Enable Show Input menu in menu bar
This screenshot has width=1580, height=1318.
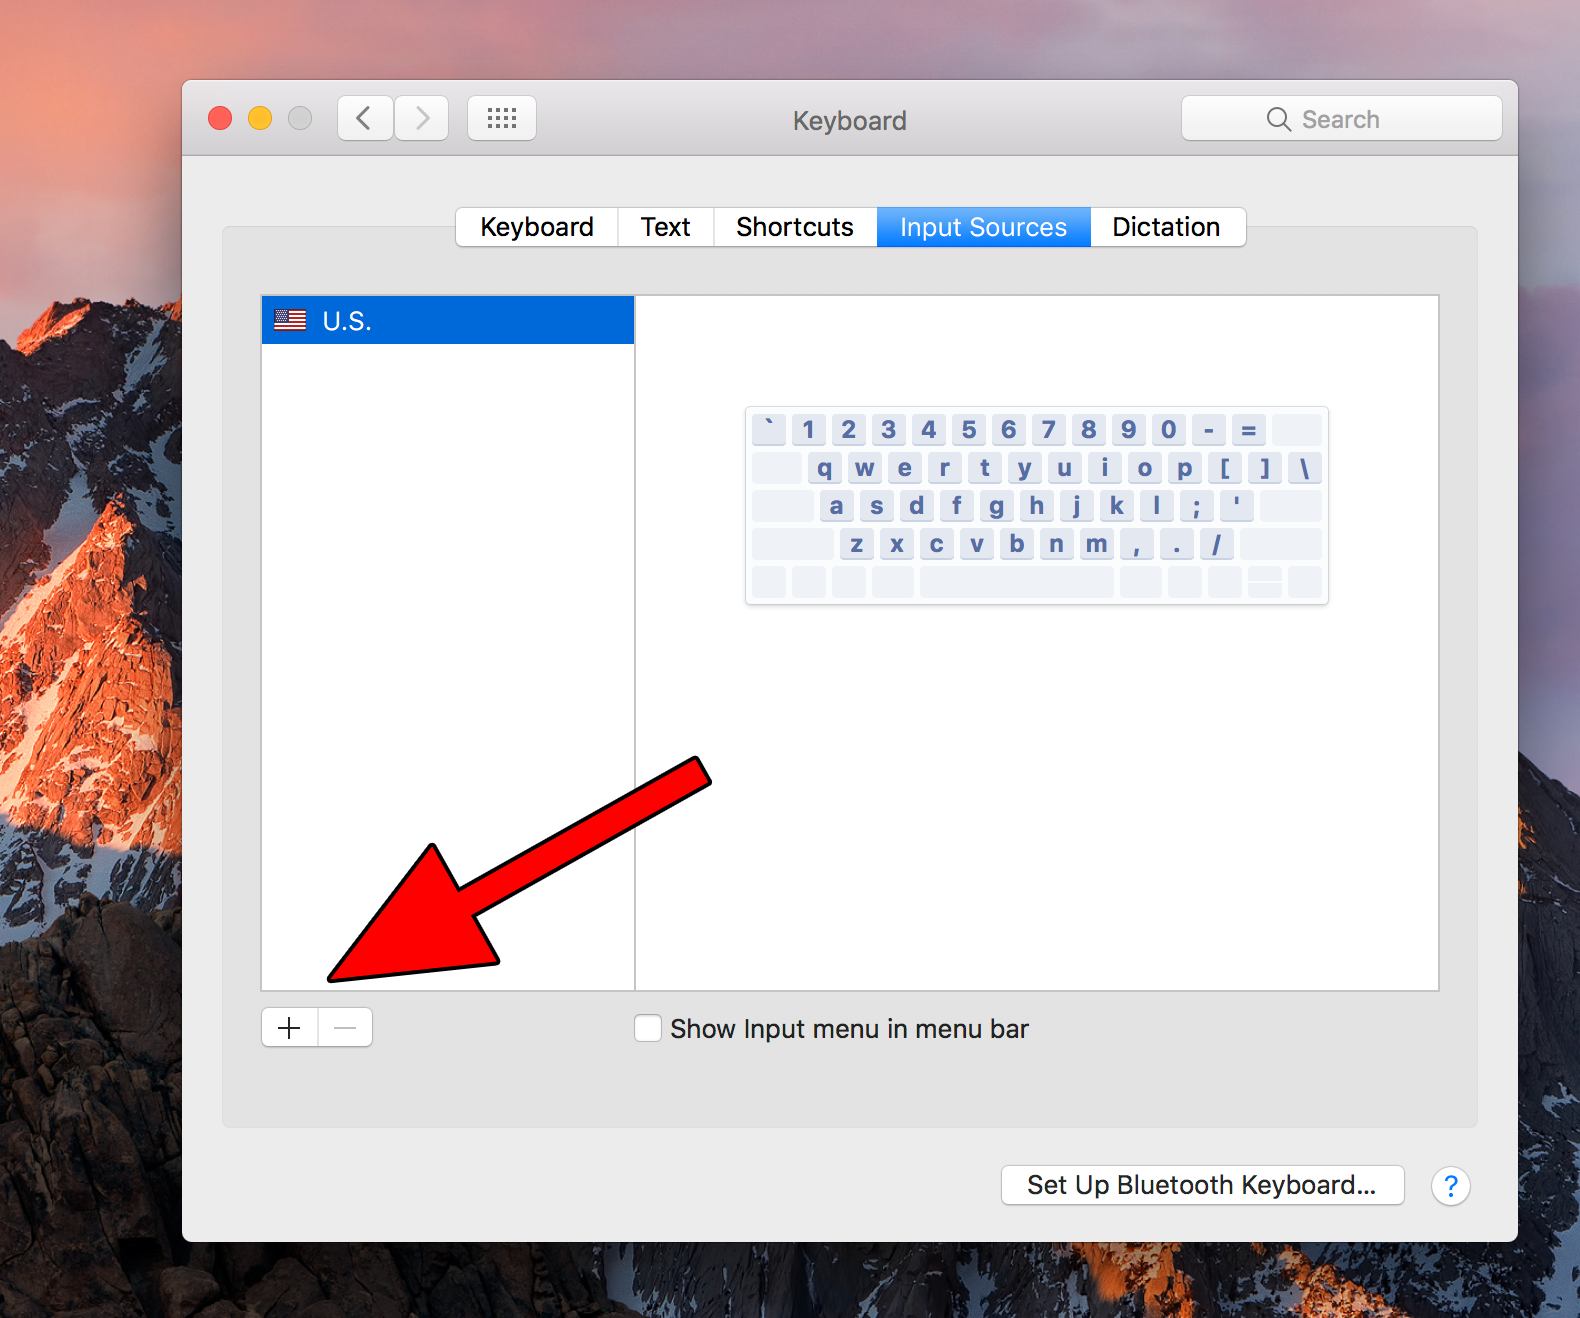tap(648, 1028)
